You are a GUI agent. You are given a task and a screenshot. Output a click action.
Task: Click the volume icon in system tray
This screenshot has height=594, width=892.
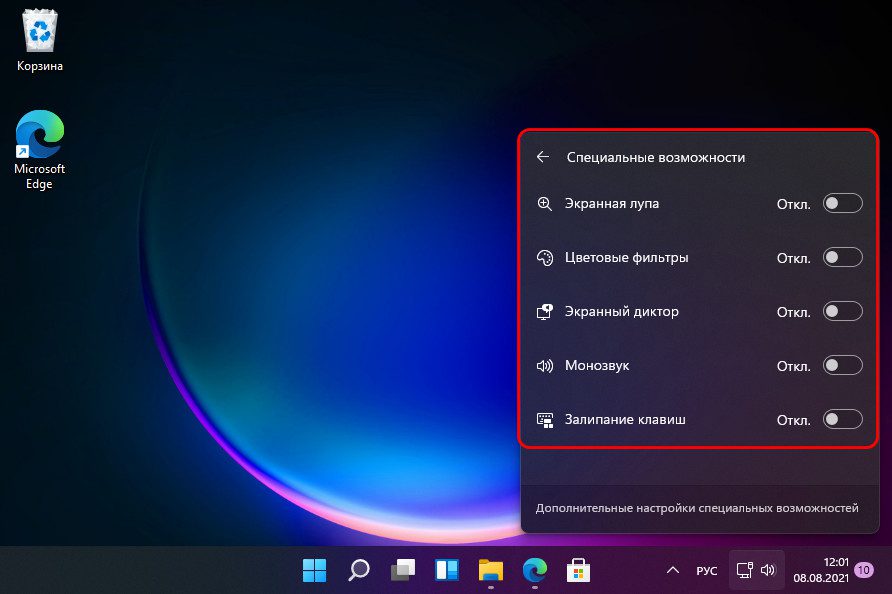[x=768, y=570]
